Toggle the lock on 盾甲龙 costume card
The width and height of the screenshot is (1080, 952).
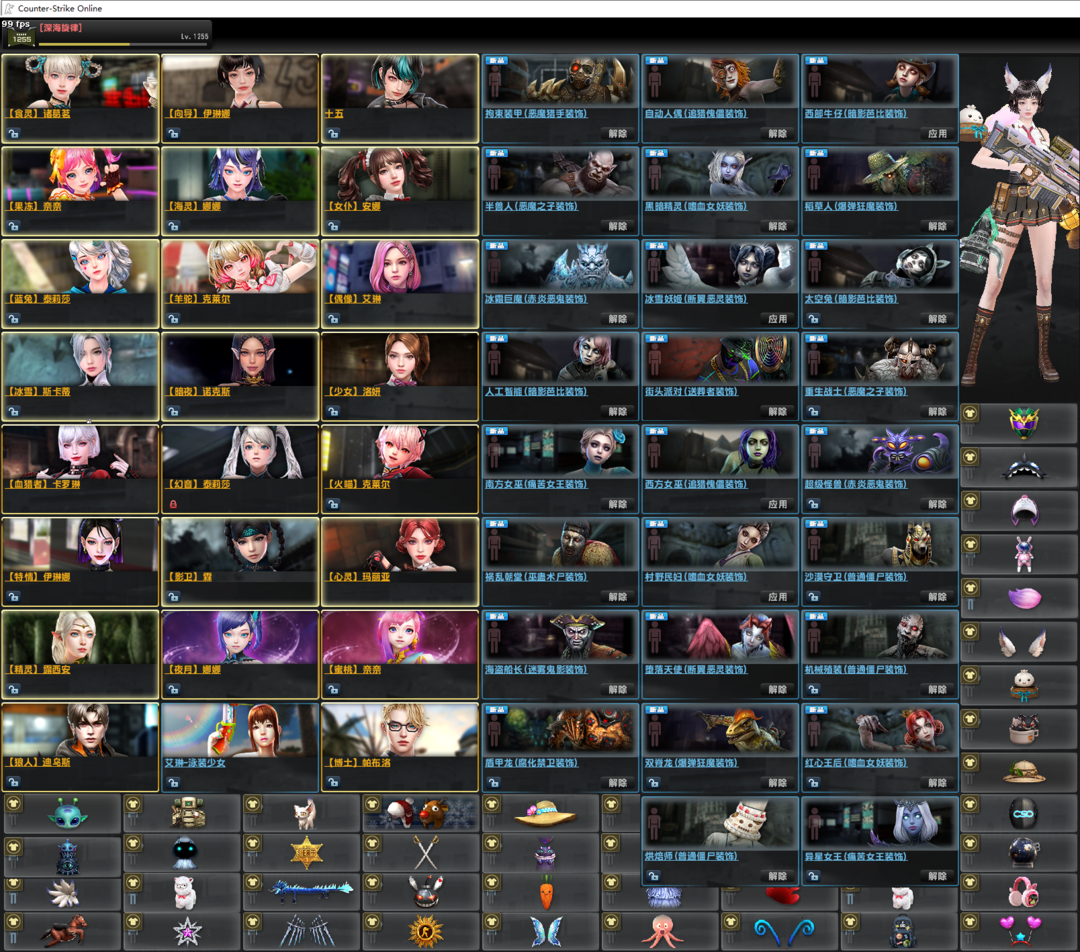pyautogui.click(x=494, y=783)
